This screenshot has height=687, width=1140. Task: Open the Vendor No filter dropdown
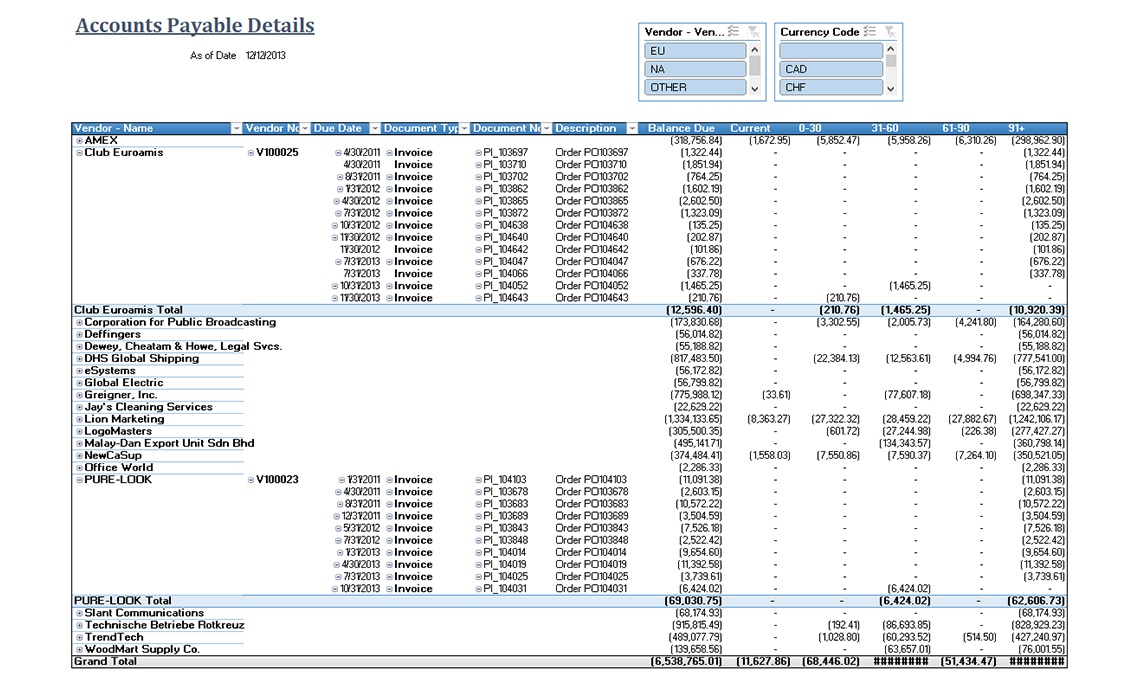(305, 129)
